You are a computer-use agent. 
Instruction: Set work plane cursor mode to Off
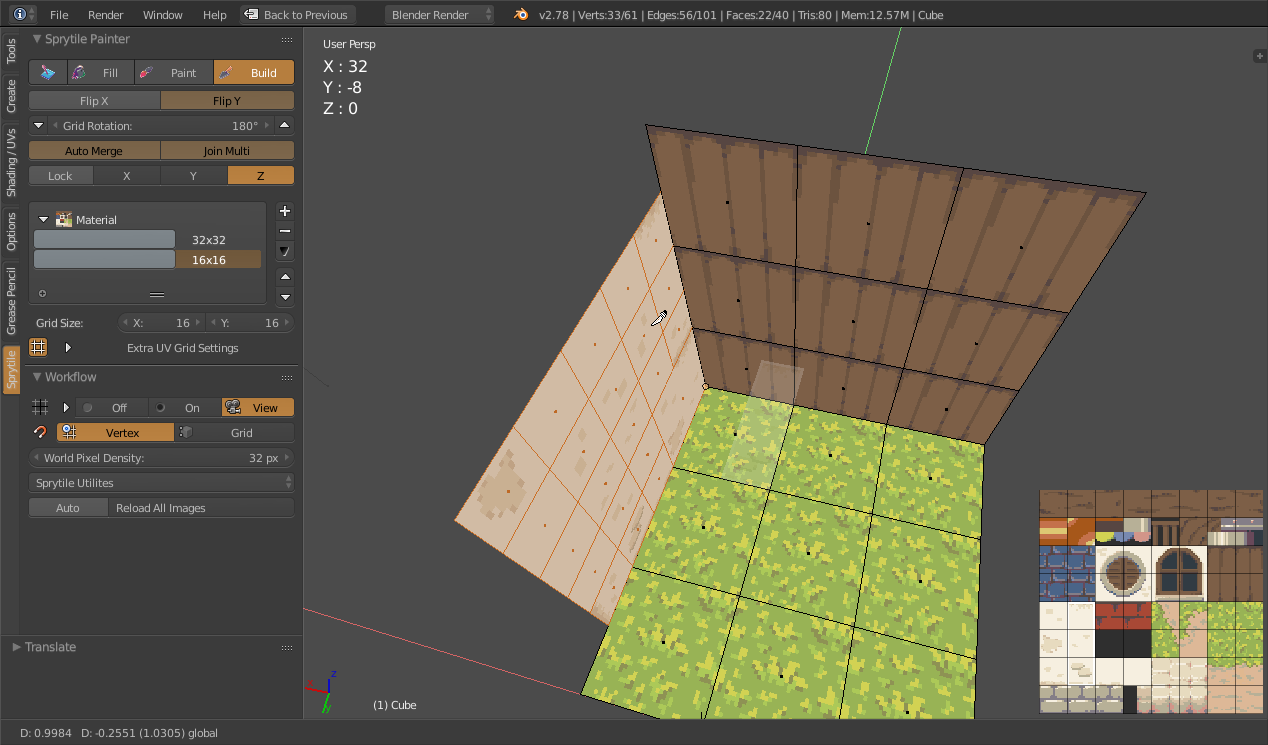click(x=112, y=408)
